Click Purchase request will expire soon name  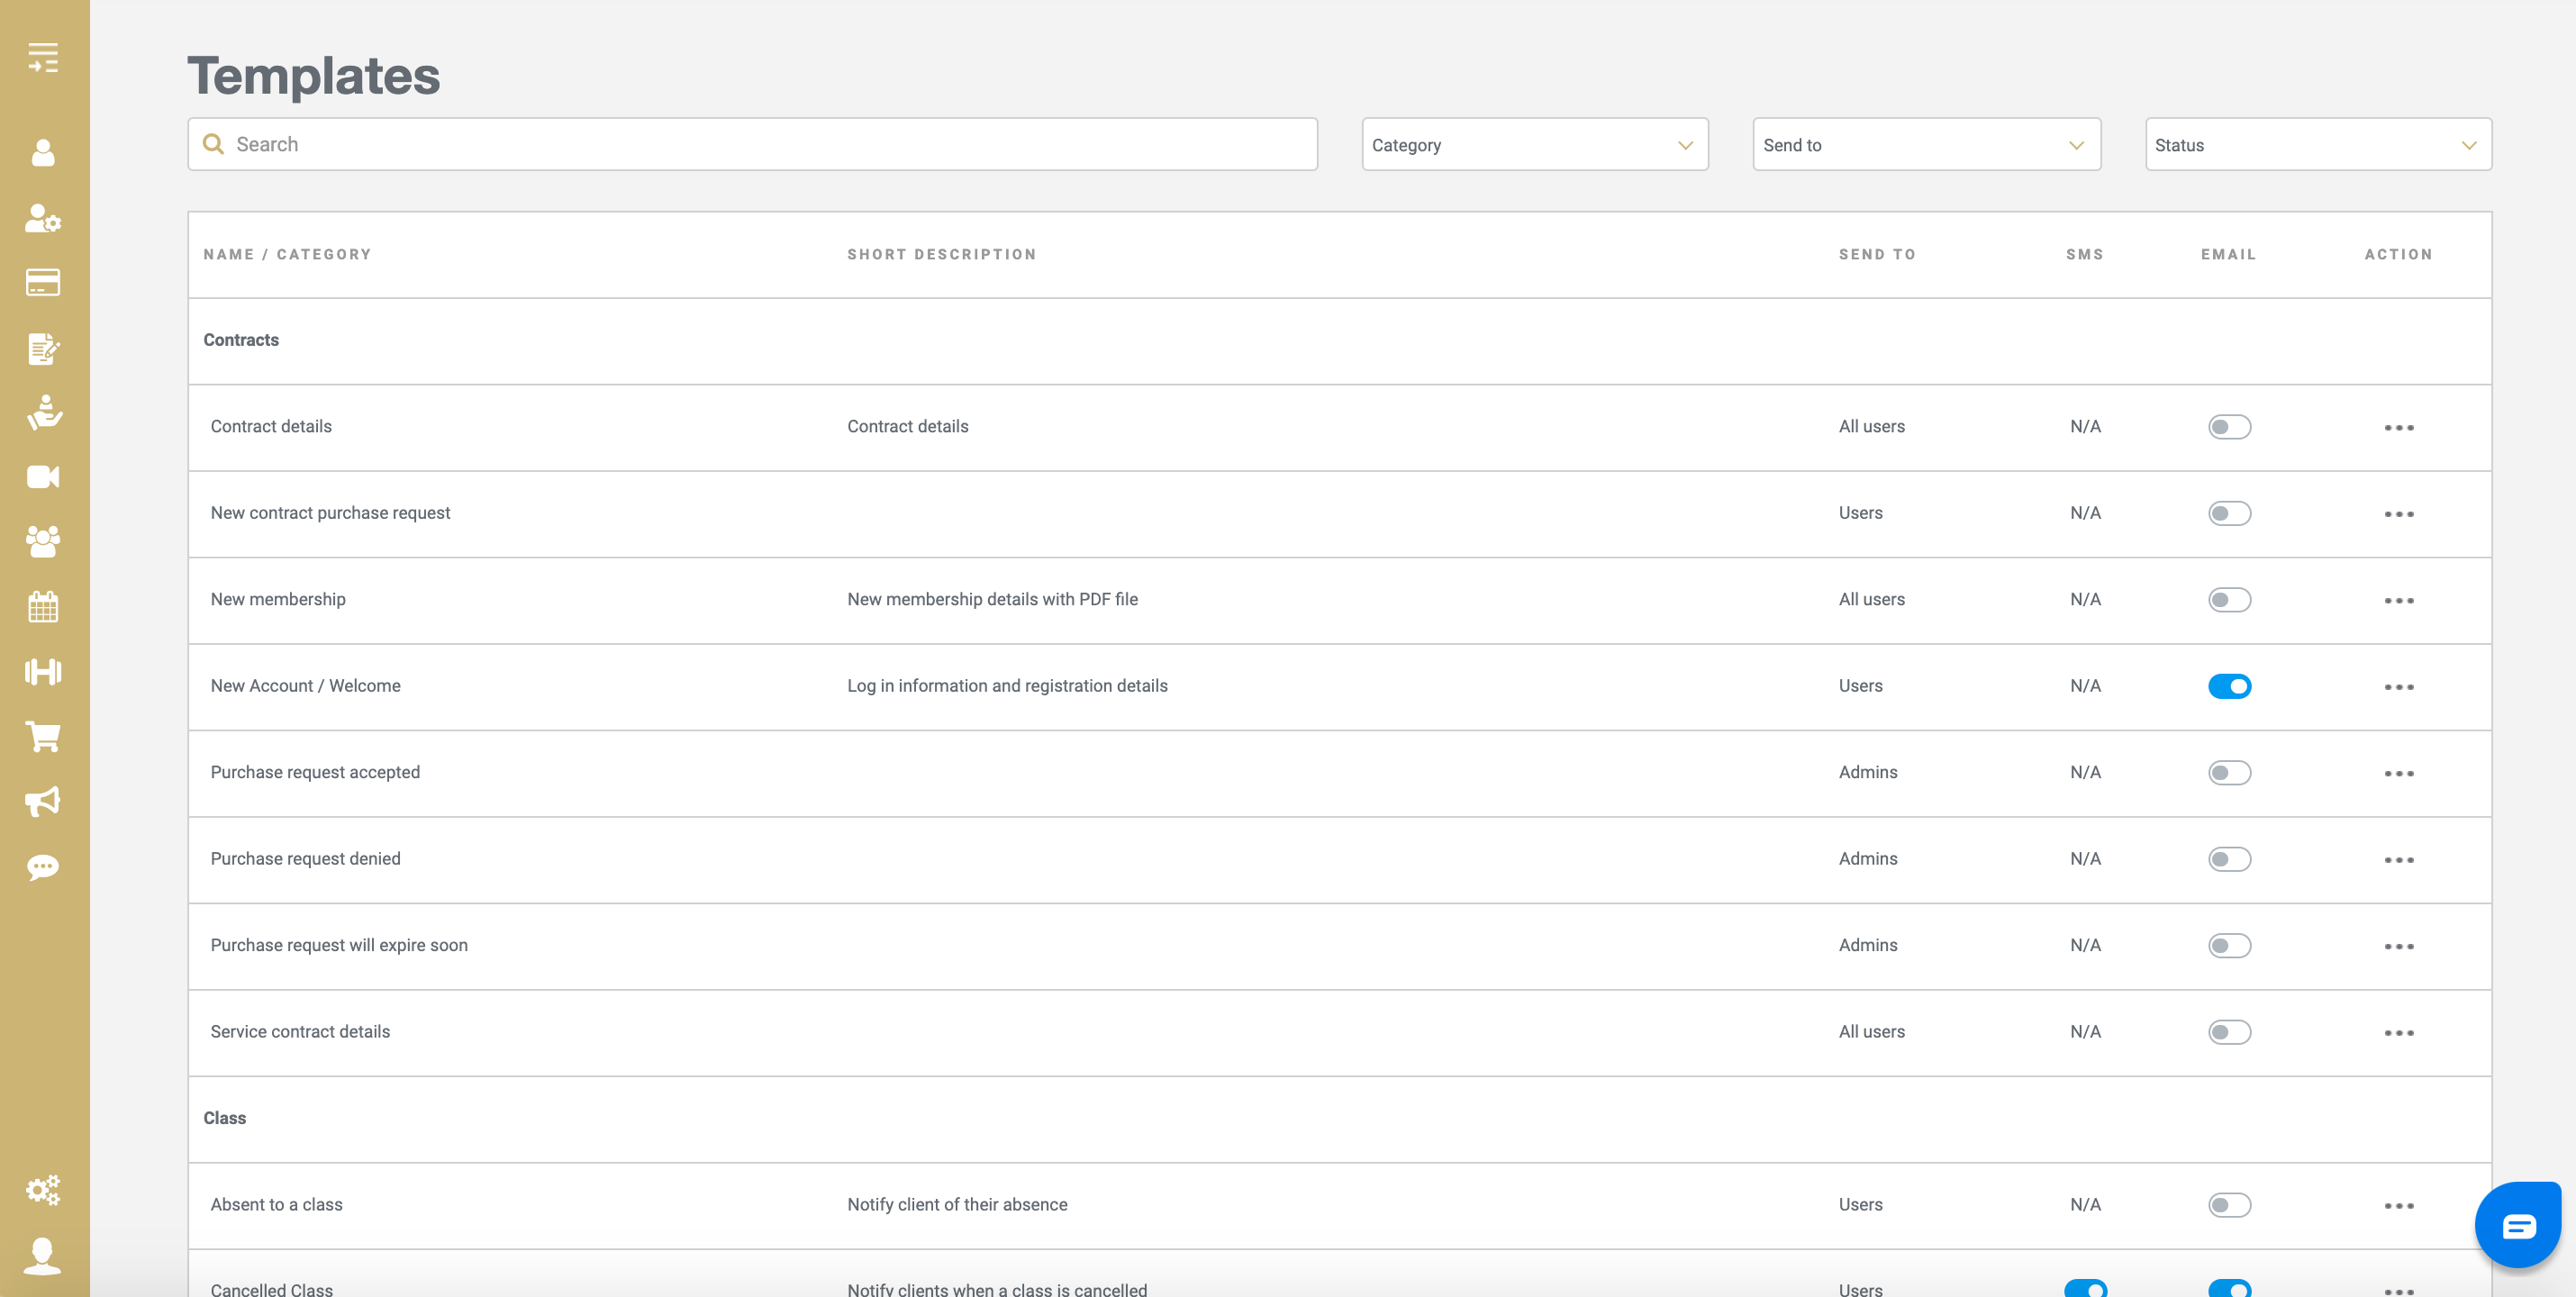339,946
